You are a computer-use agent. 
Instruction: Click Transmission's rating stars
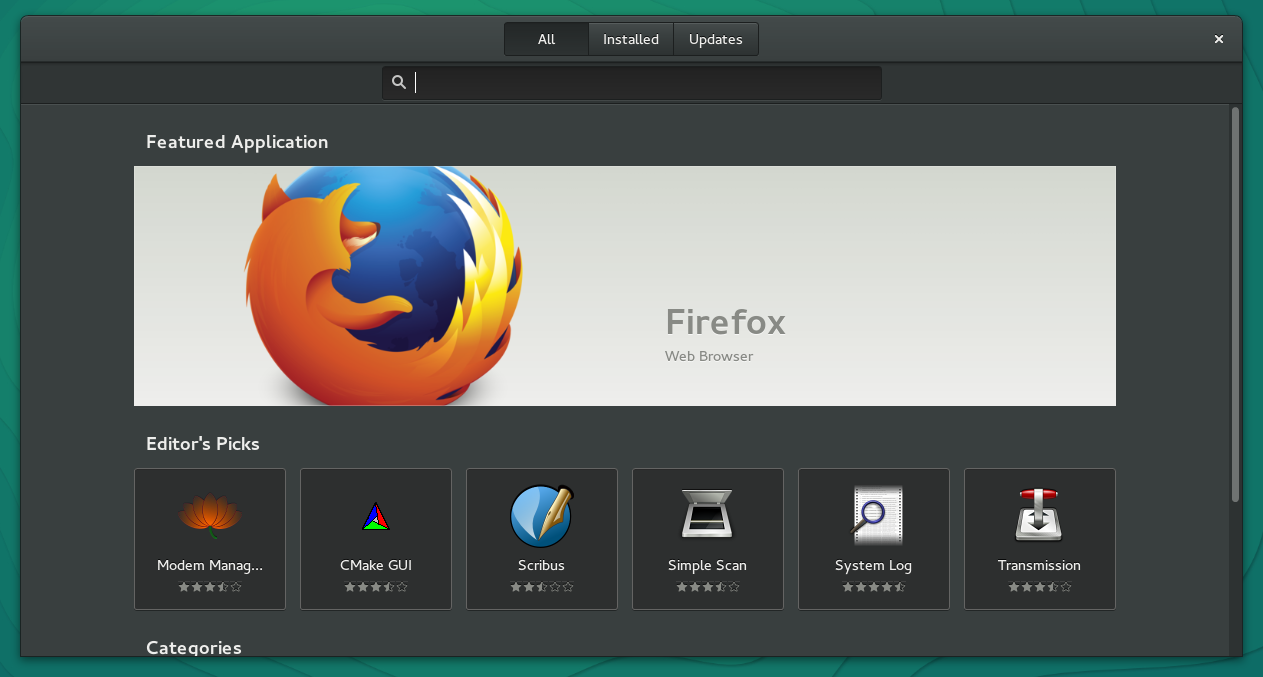1039,587
